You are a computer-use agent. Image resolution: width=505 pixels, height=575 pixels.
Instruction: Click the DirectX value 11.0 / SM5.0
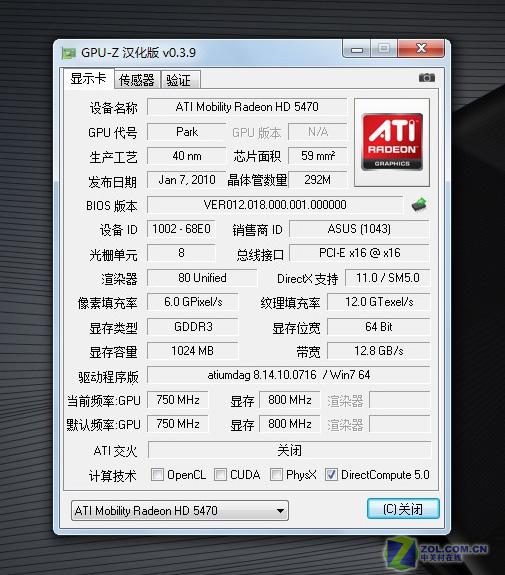coord(388,278)
